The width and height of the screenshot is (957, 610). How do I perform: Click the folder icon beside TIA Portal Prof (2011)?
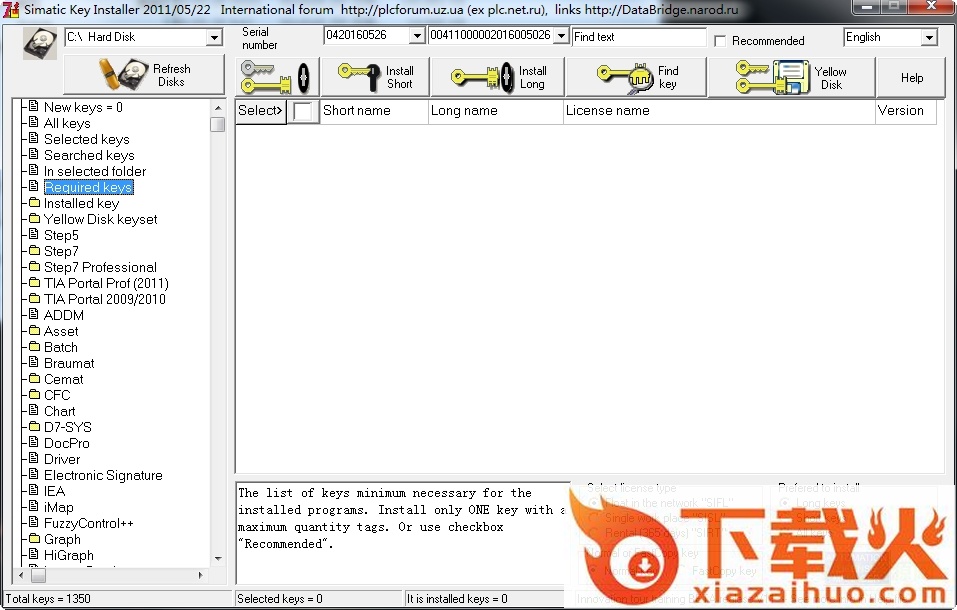click(34, 283)
